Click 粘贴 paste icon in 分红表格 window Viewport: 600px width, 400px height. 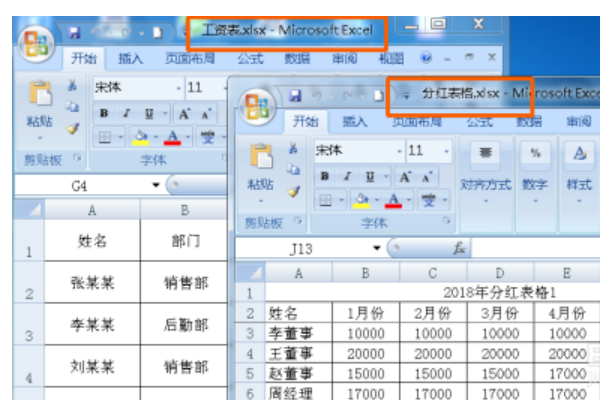pyautogui.click(x=261, y=156)
